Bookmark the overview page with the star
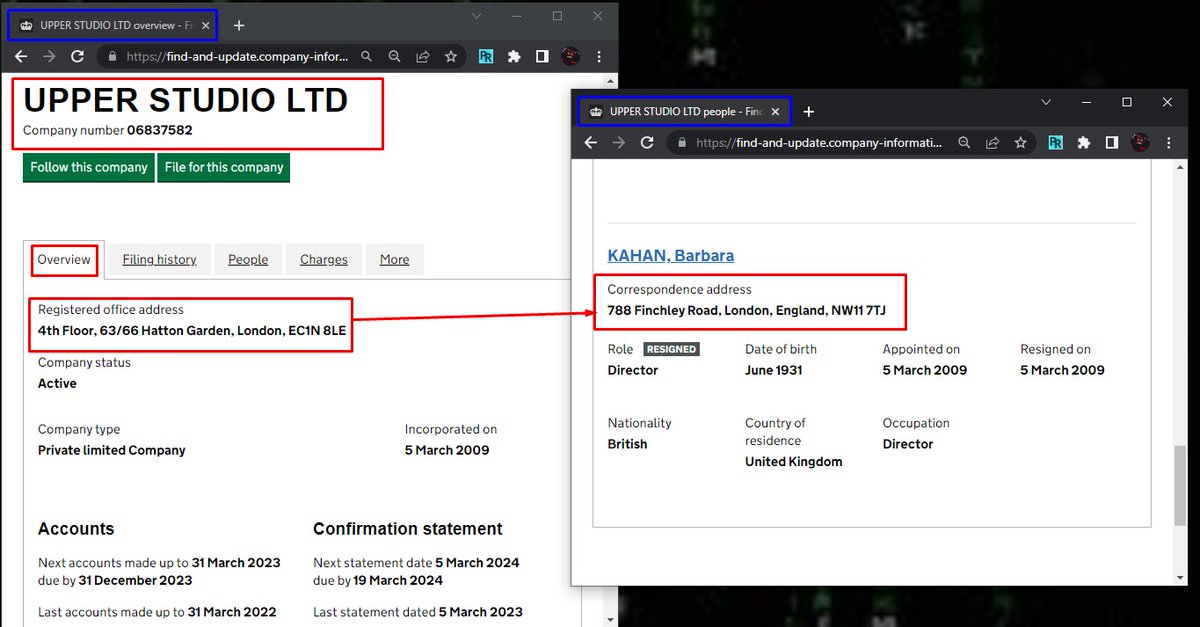 coord(451,57)
